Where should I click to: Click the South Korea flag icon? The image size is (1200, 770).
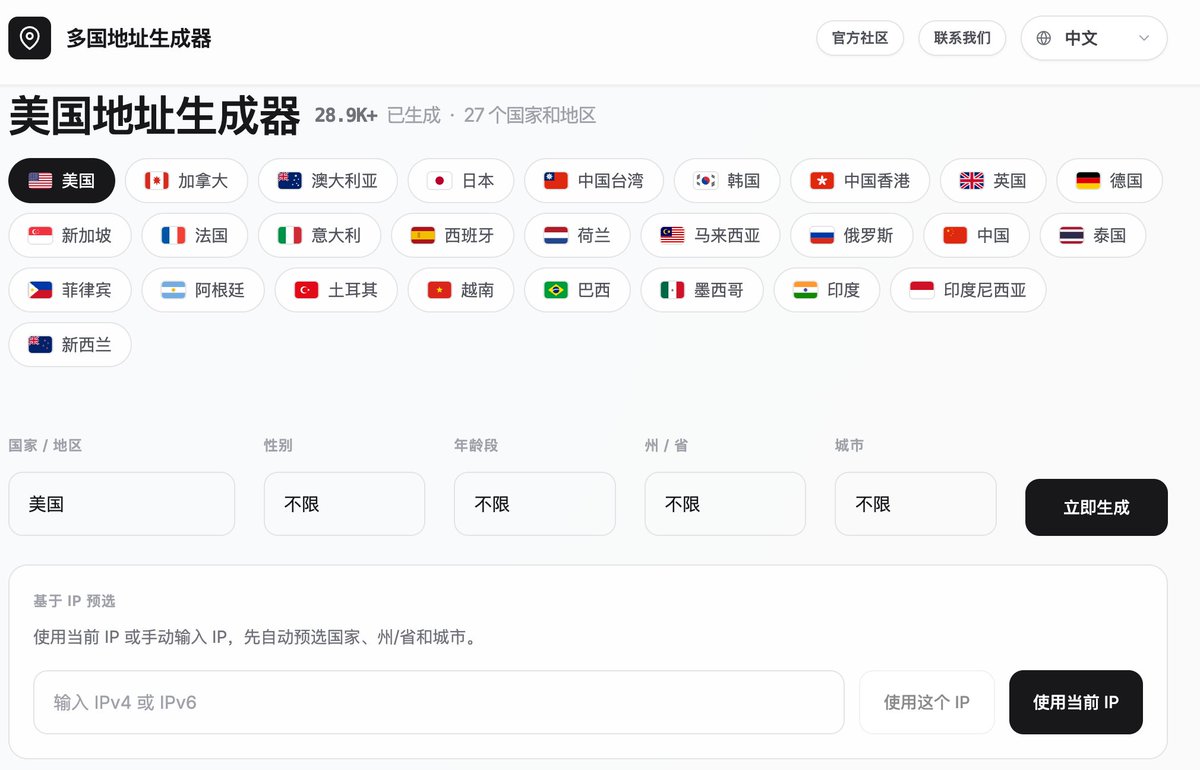[x=706, y=181]
